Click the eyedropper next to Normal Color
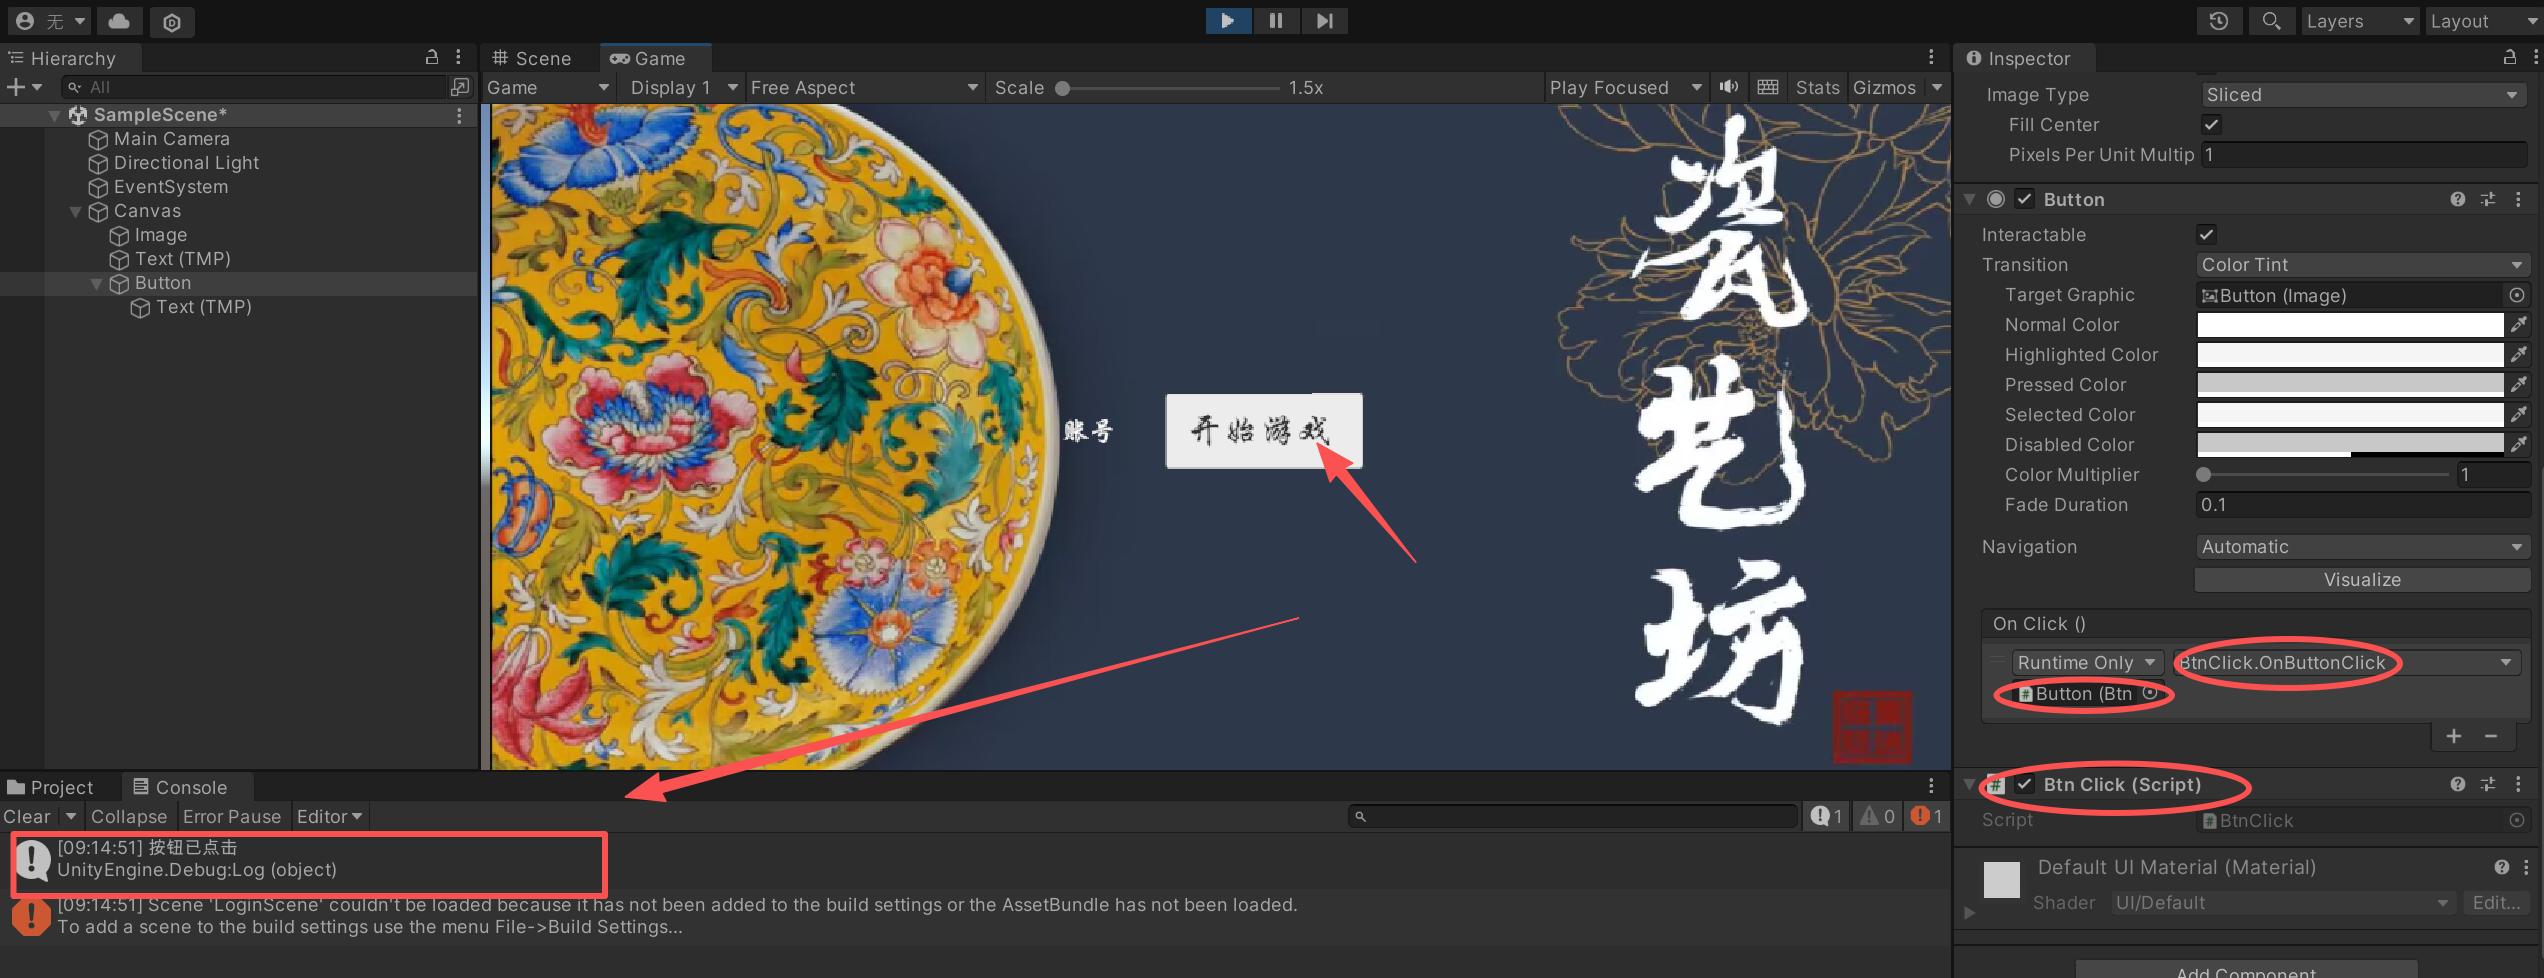2544x978 pixels. pos(2521,324)
